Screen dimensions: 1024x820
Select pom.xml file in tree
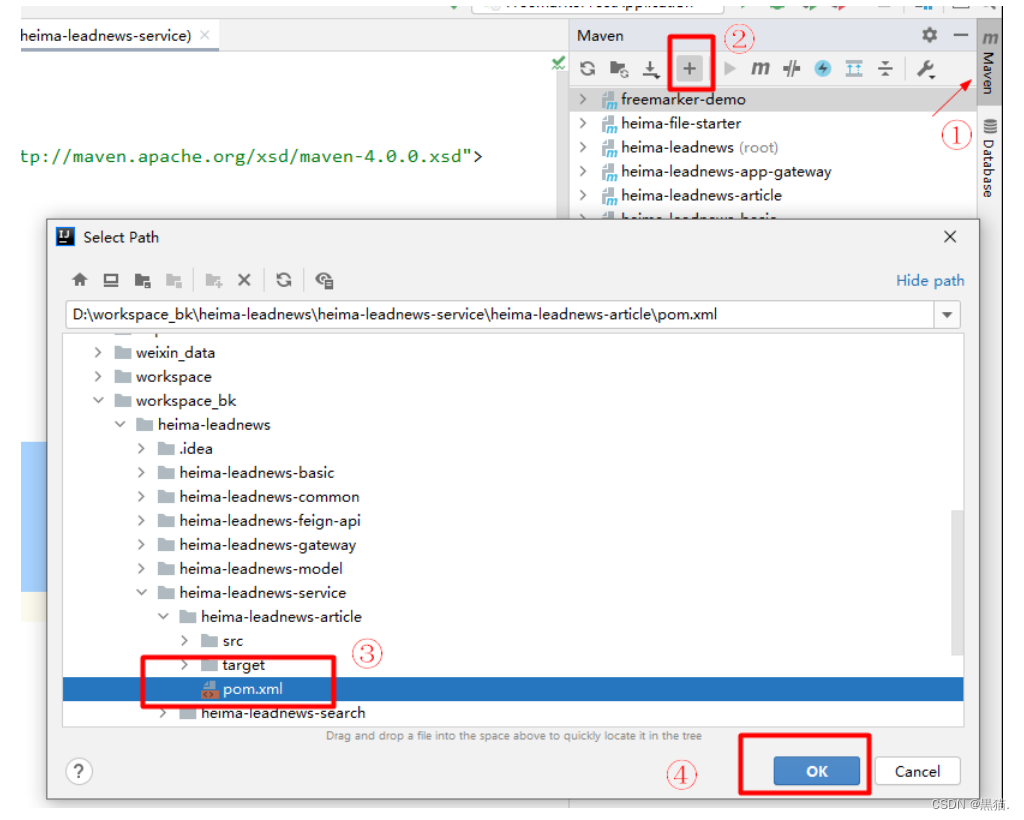(x=513, y=689)
